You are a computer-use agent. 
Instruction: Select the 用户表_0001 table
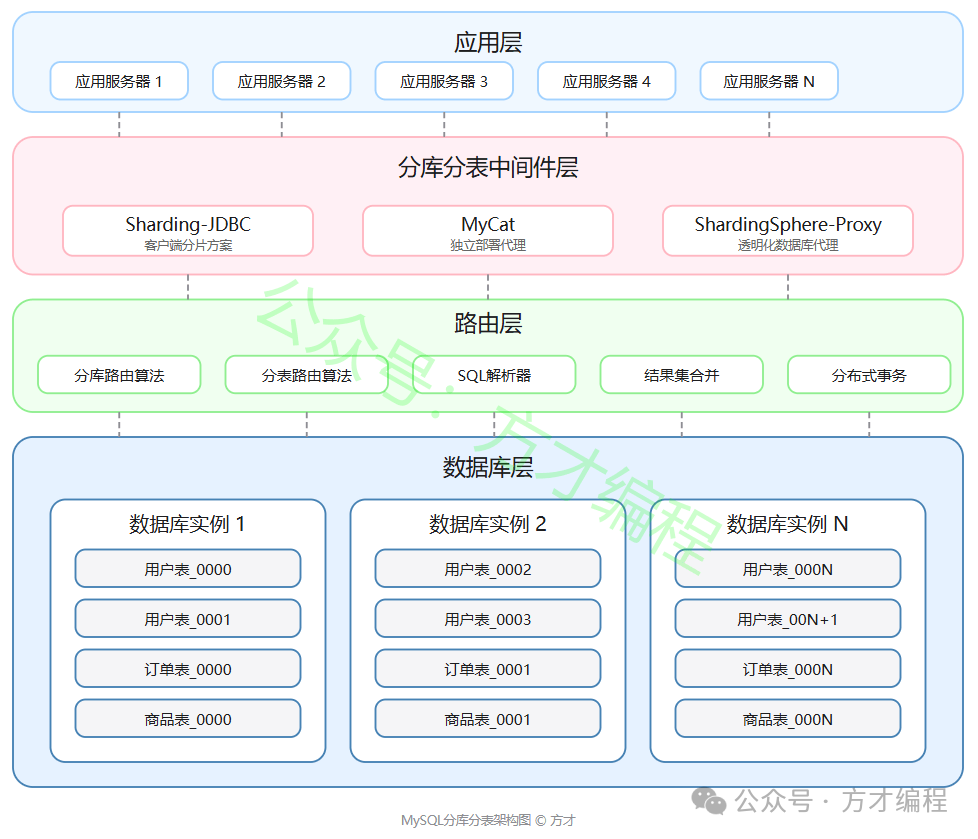(x=188, y=619)
